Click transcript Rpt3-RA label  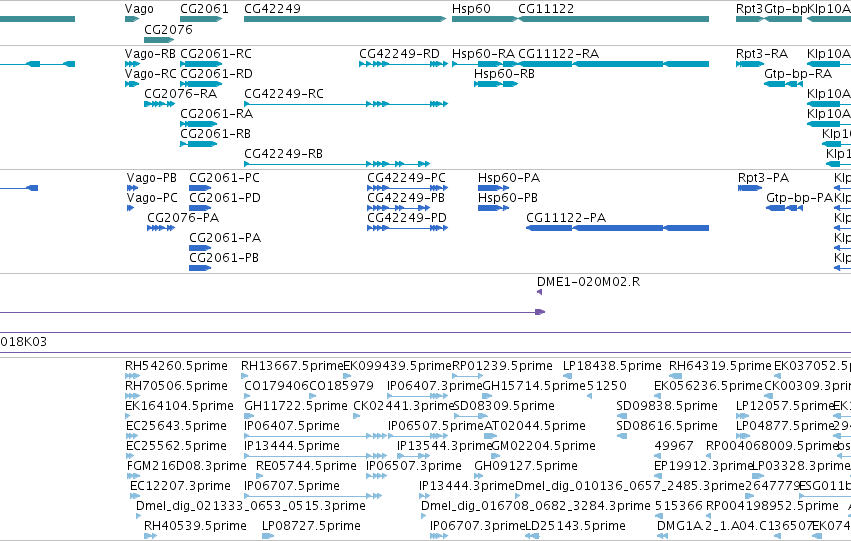coord(762,54)
